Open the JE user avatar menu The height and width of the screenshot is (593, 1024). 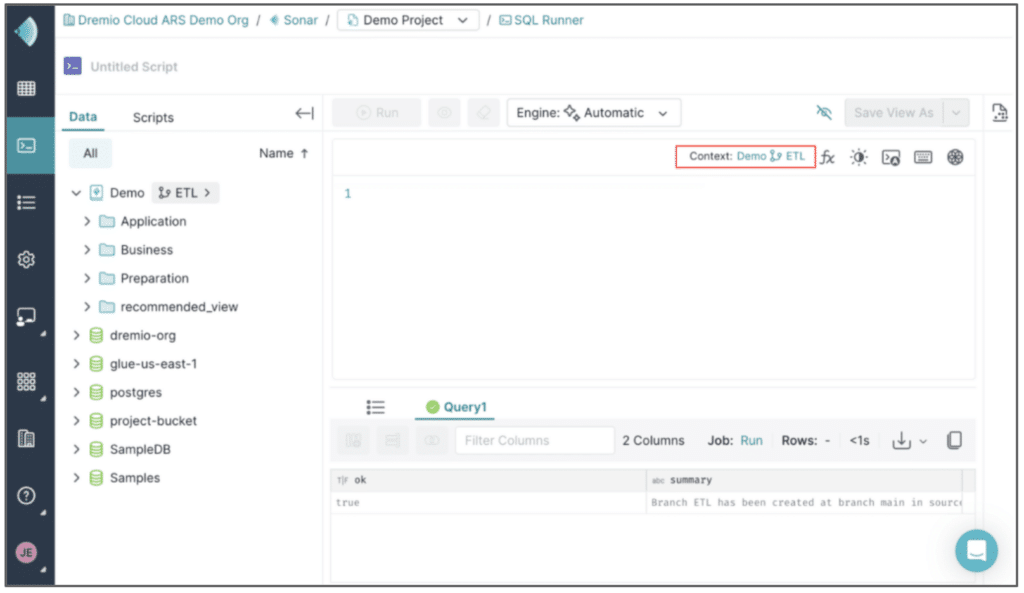(26, 553)
